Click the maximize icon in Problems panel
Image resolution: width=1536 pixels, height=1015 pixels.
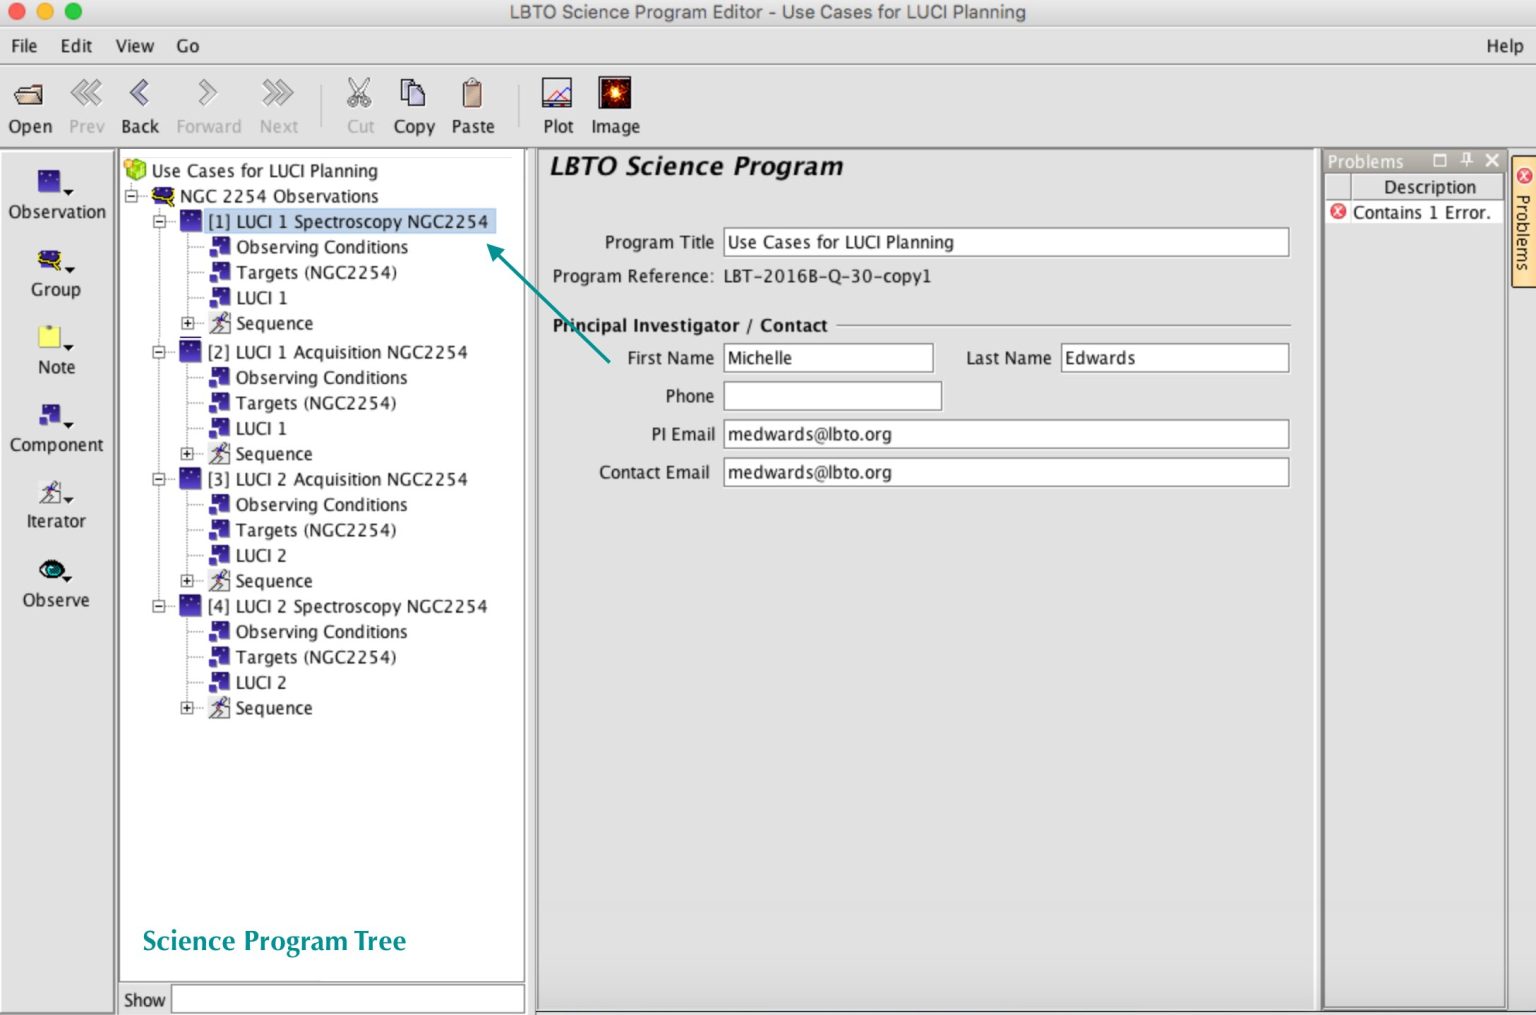coord(1440,160)
